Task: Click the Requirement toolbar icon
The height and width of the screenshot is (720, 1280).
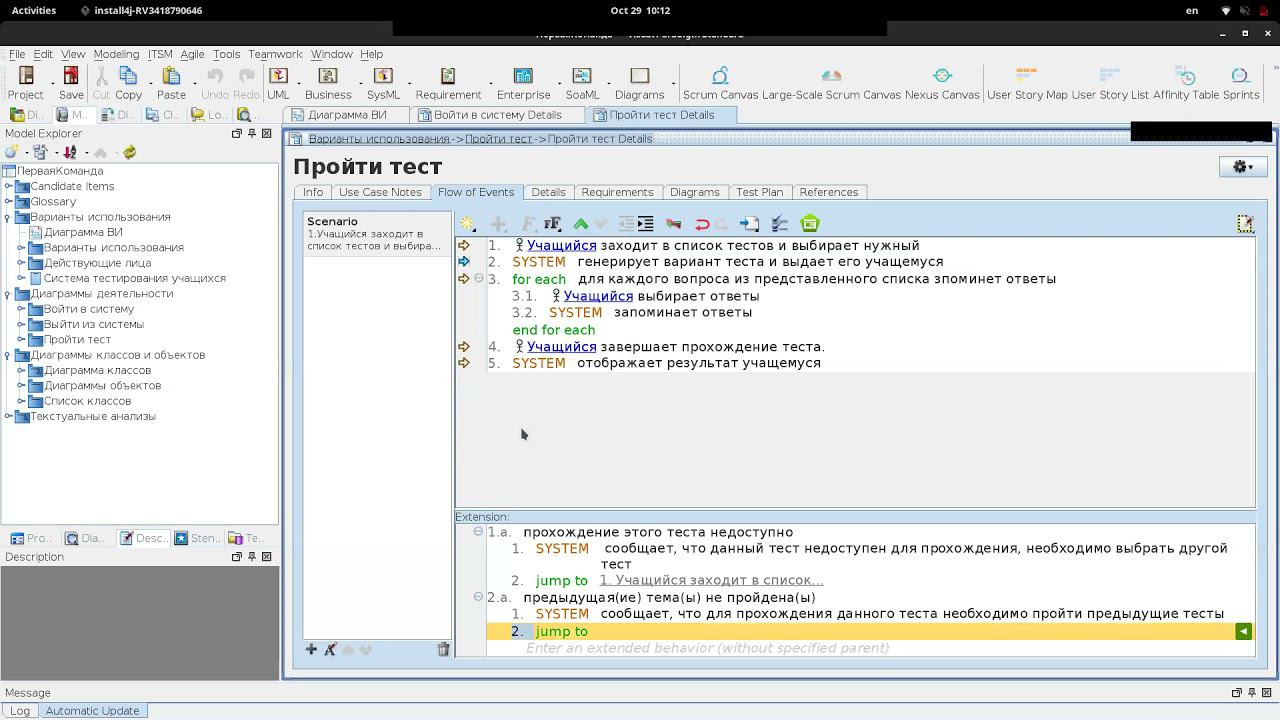Action: pos(448,76)
